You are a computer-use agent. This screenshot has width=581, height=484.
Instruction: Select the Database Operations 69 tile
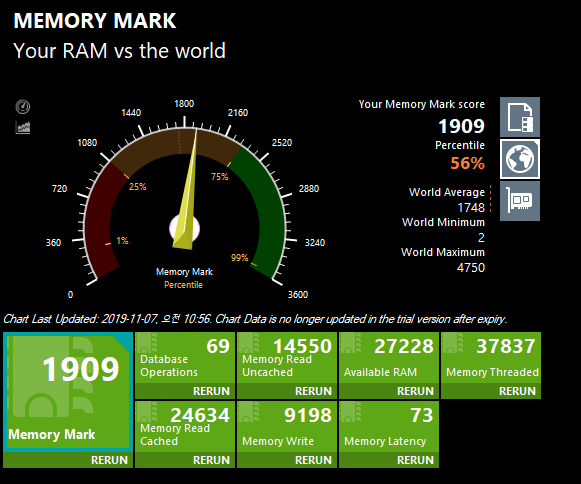click(185, 358)
